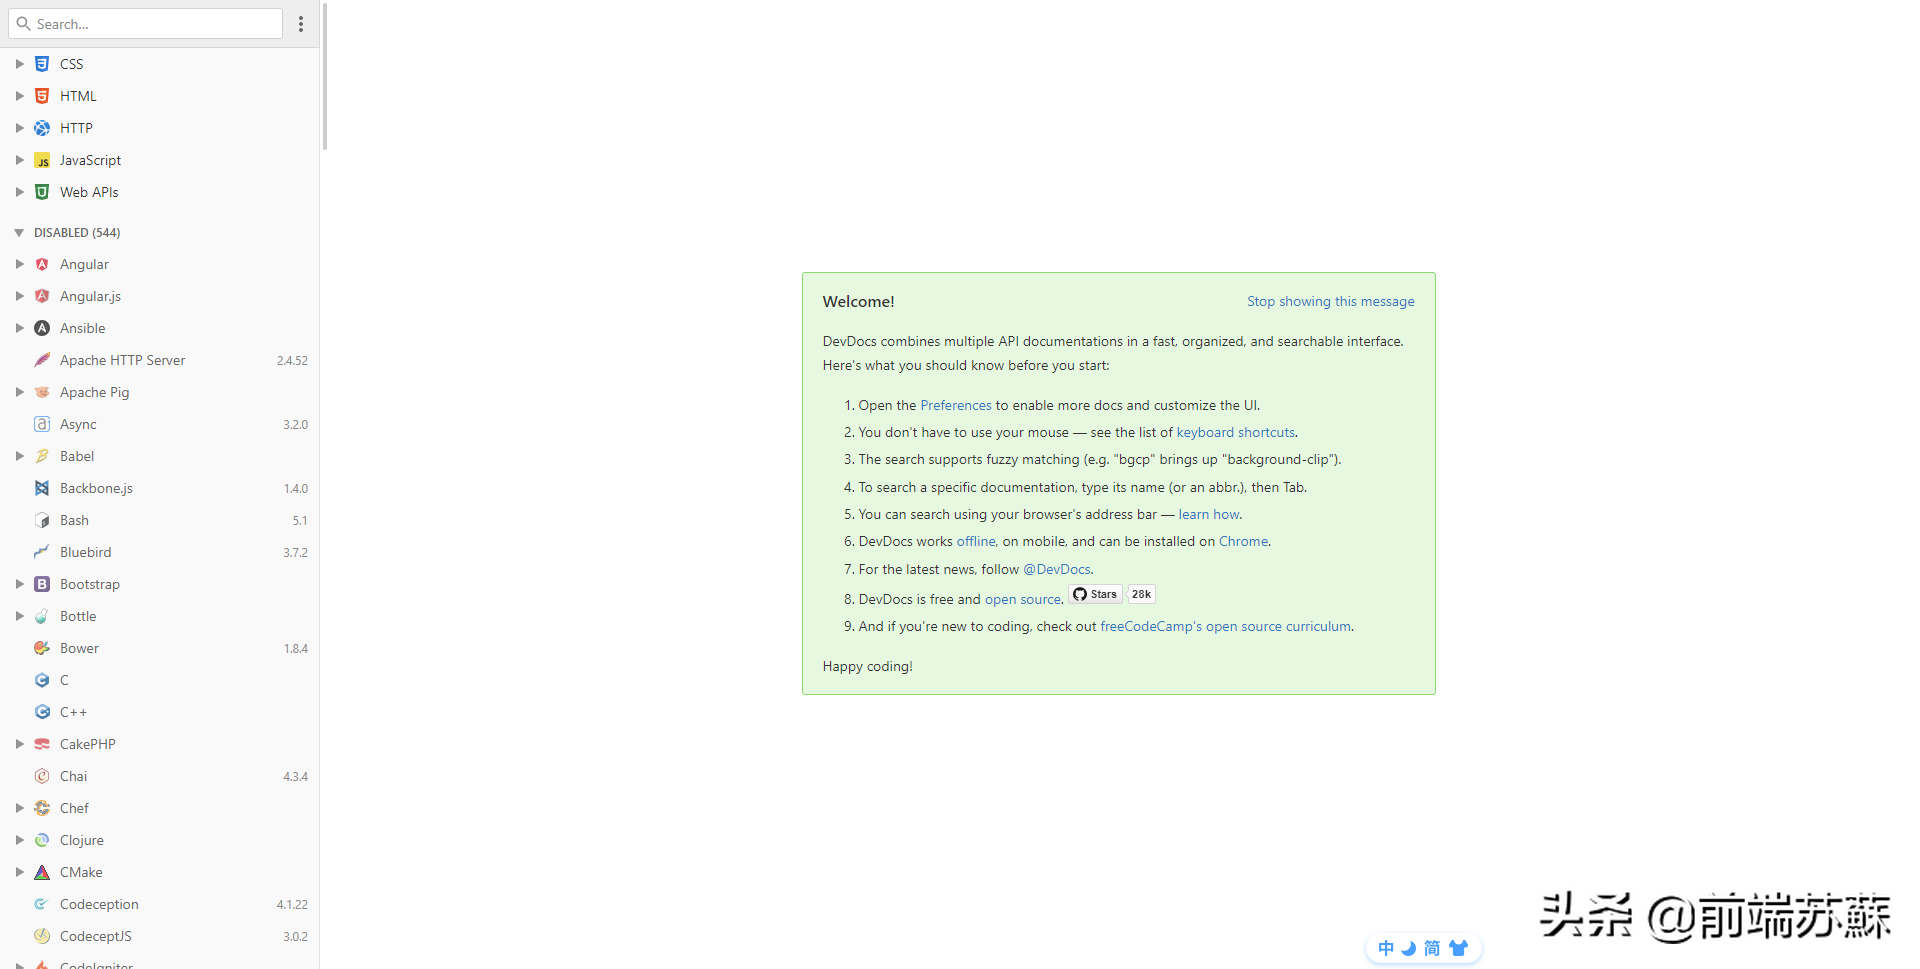
Task: Expand the CakePHP versions arrow
Action: point(19,744)
